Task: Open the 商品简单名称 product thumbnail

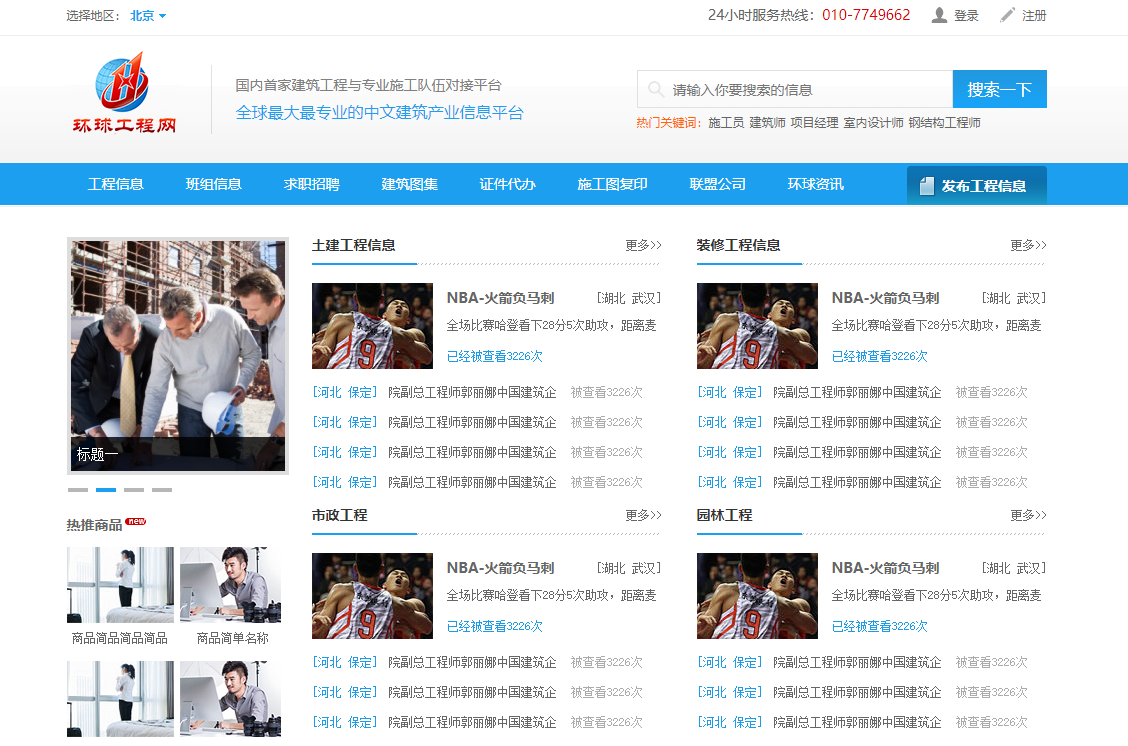Action: [231, 584]
